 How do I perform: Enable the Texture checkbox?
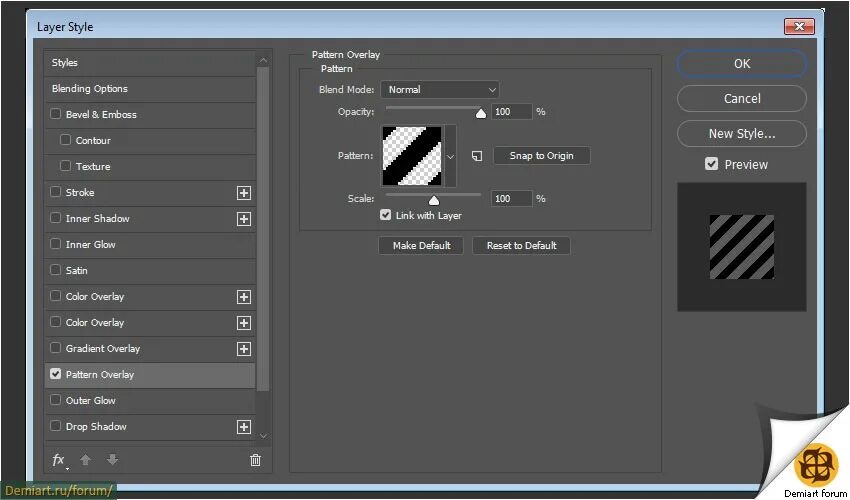[66, 166]
